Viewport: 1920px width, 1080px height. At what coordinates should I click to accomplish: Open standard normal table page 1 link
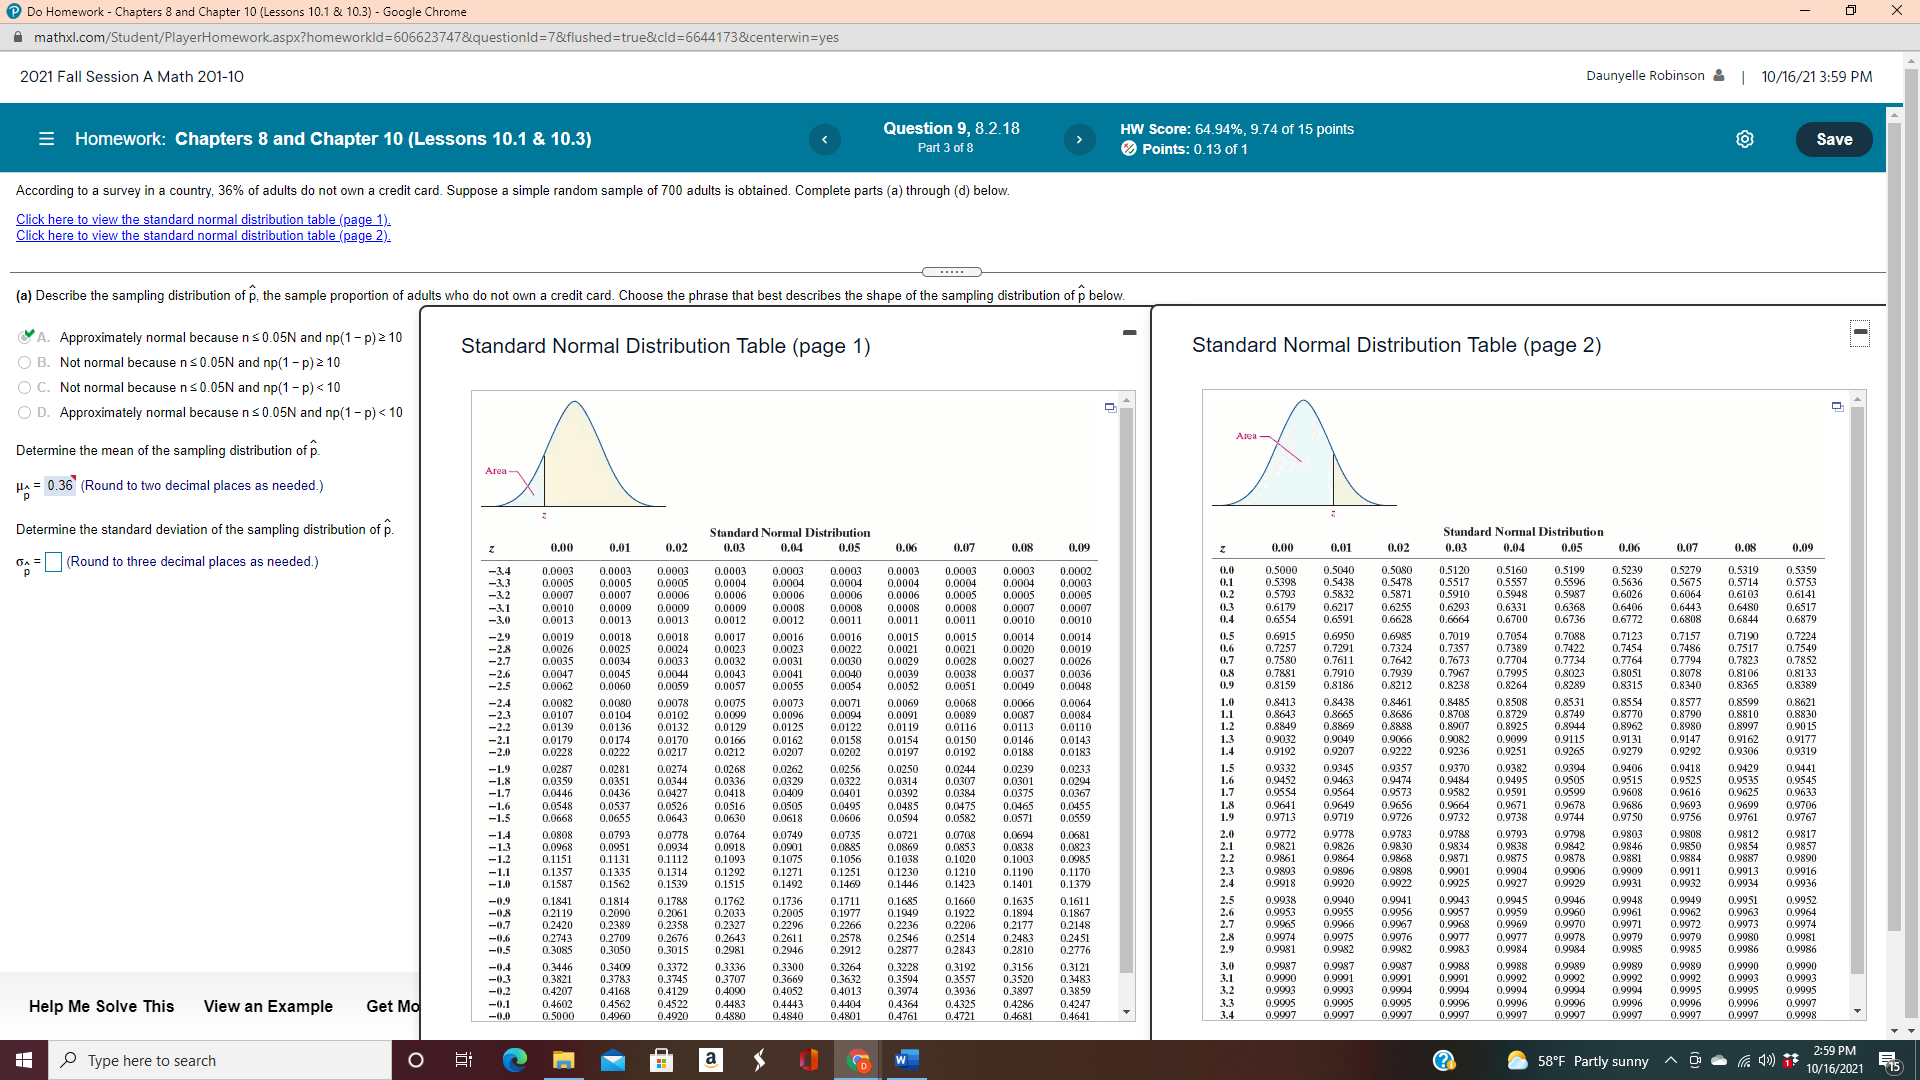tap(203, 219)
